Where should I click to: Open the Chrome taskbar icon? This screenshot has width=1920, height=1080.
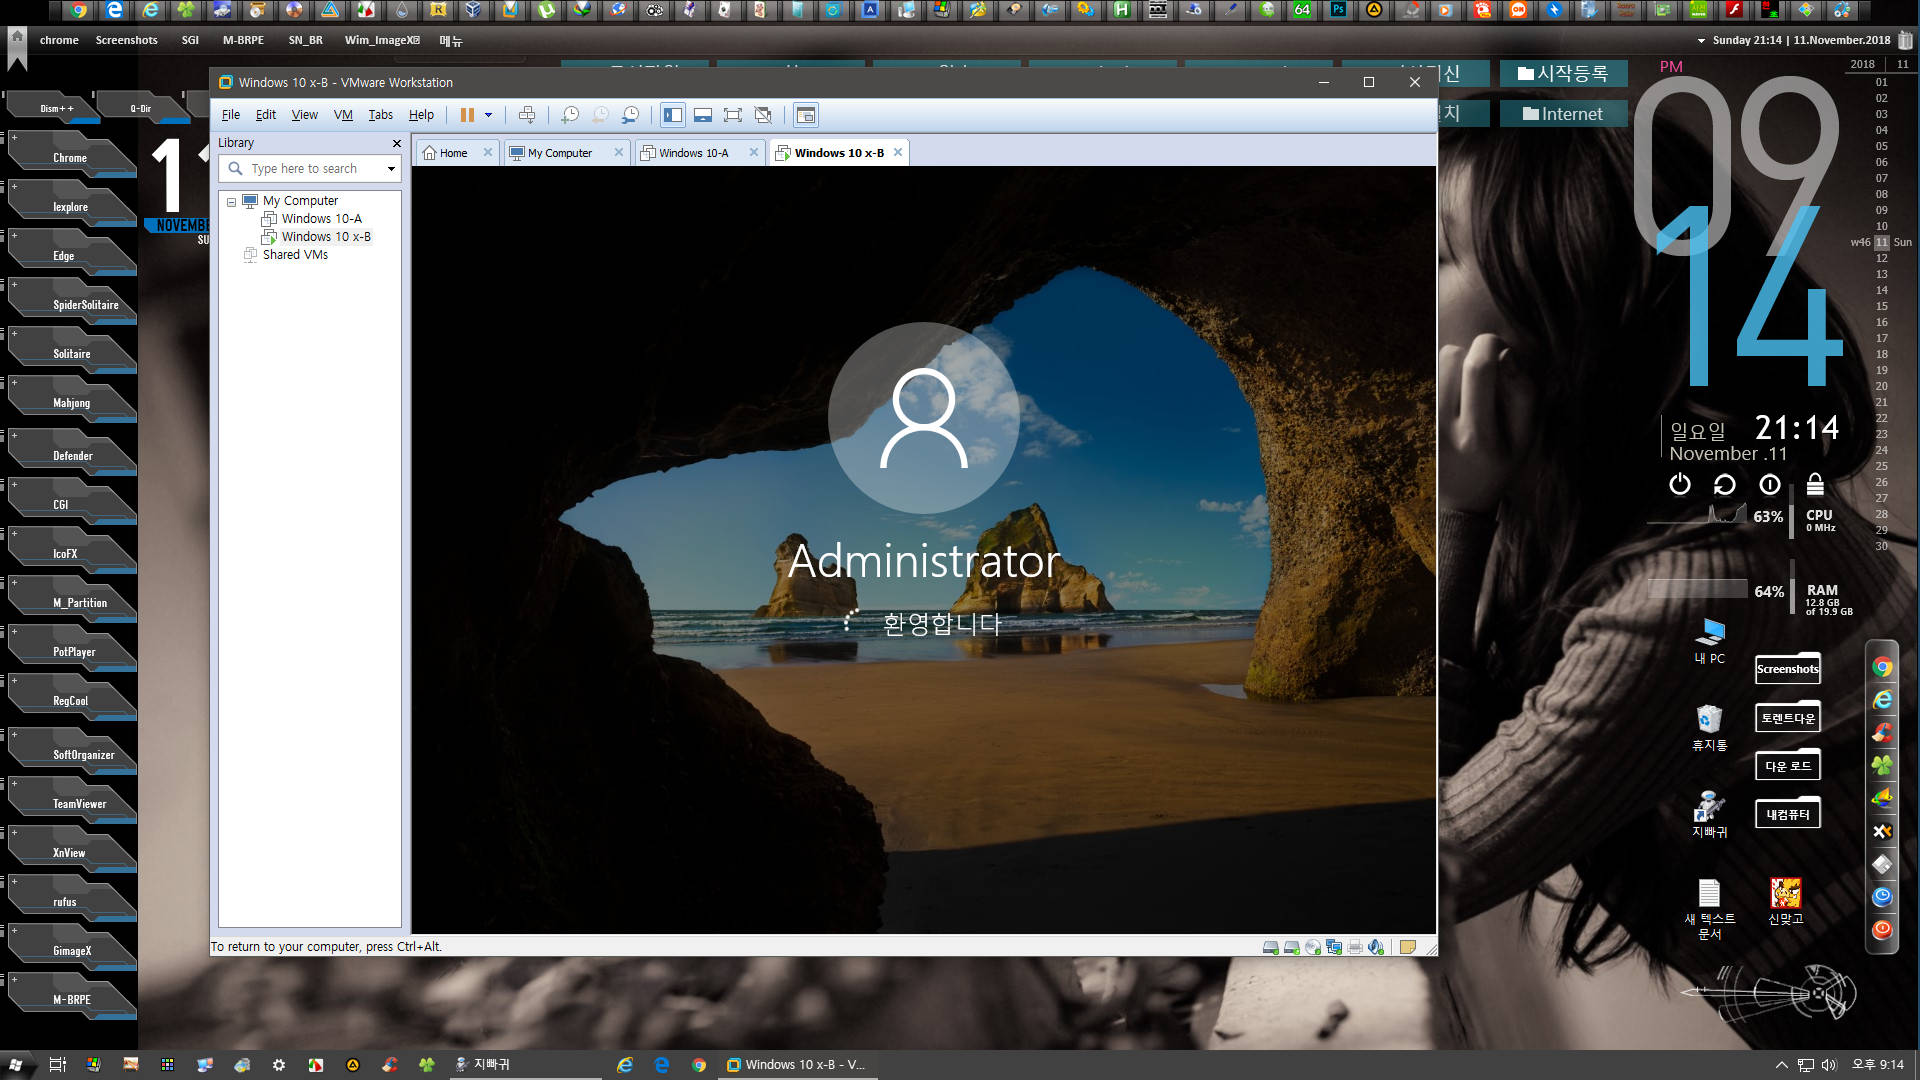pyautogui.click(x=699, y=1065)
